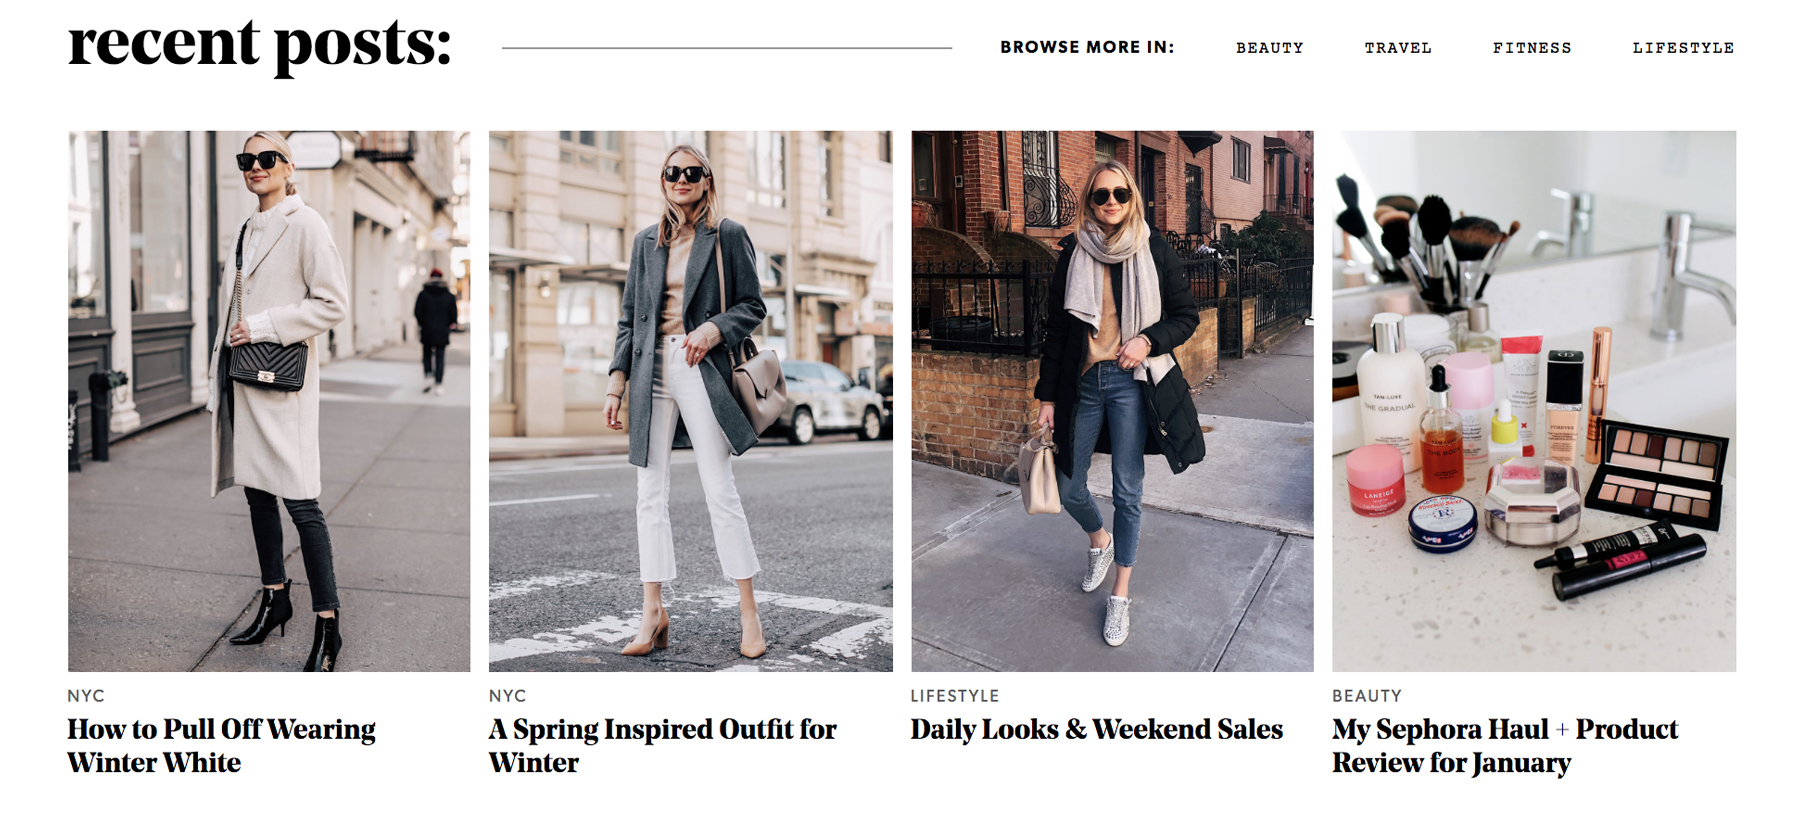Open My Sephora Haul + Product Review
This screenshot has width=1800, height=813.
pyautogui.click(x=1505, y=746)
